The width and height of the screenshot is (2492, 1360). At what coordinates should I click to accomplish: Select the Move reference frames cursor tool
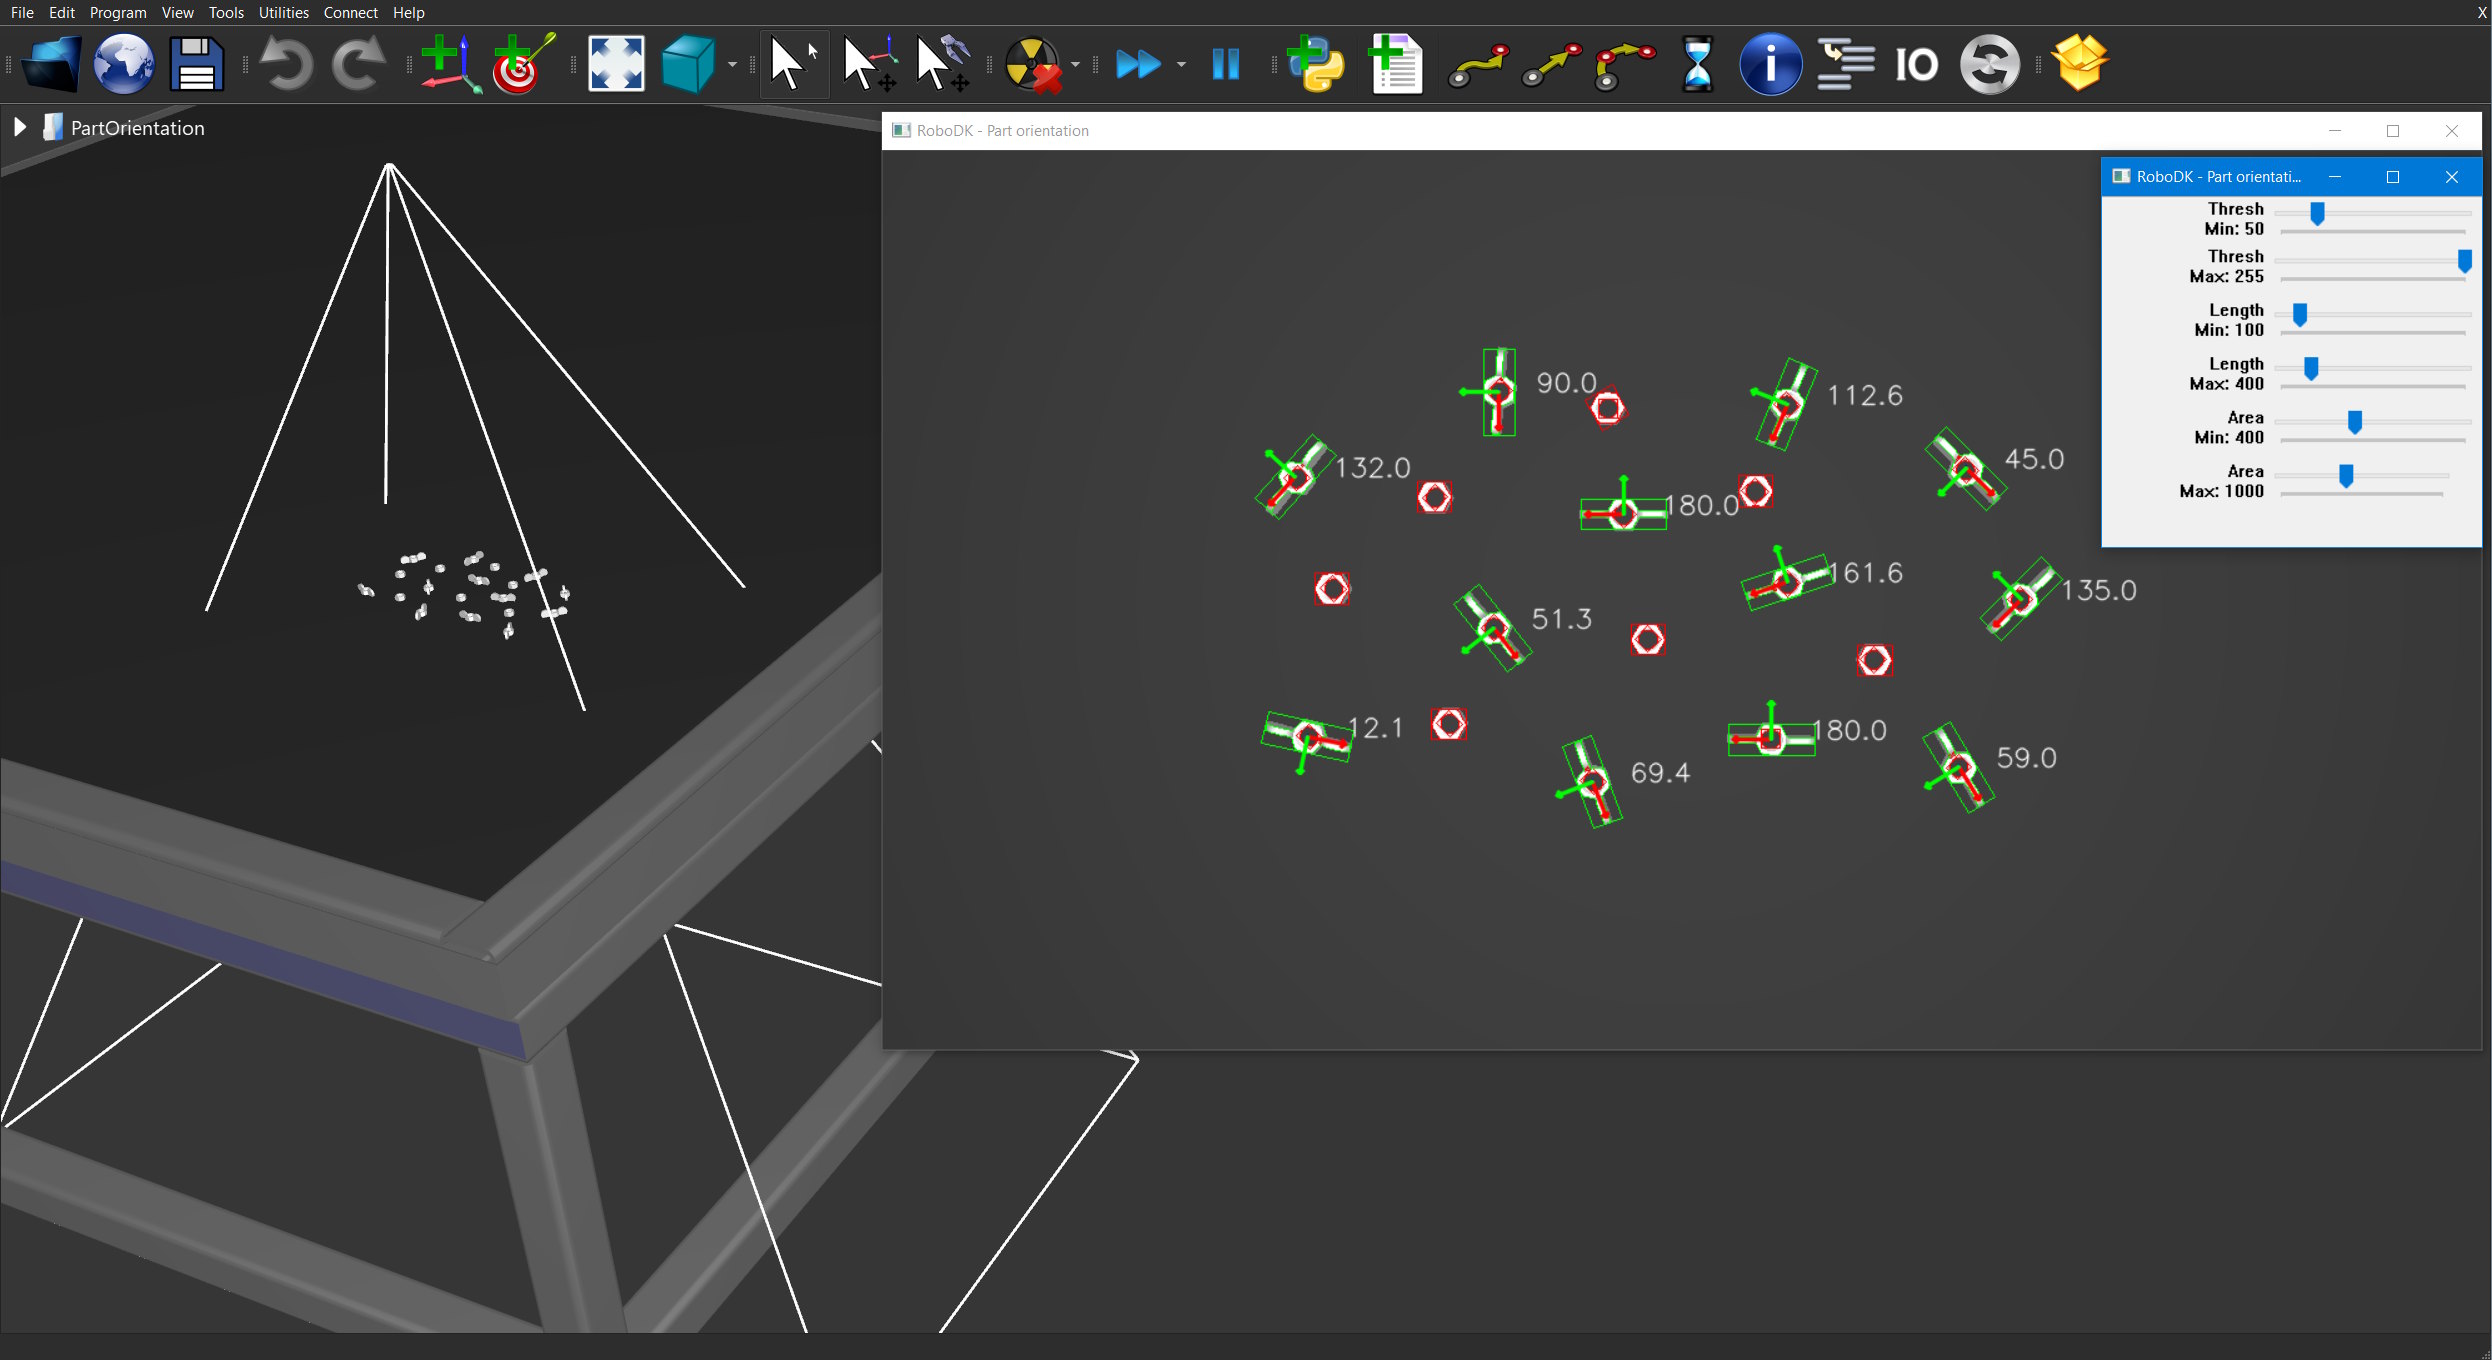click(868, 65)
